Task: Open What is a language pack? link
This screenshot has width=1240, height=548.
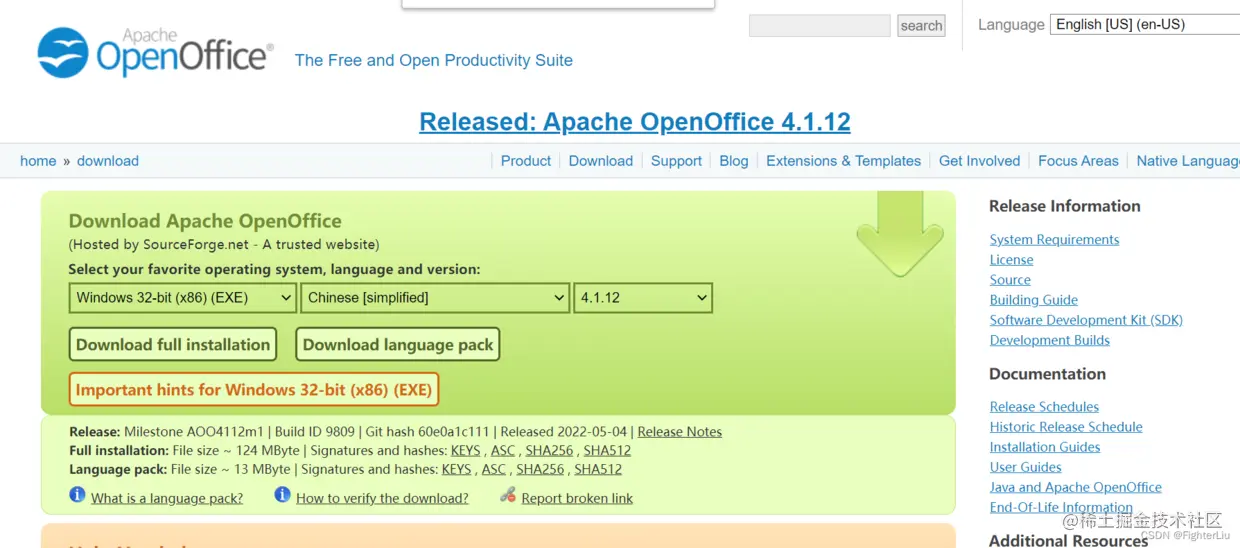Action: pyautogui.click(x=167, y=498)
